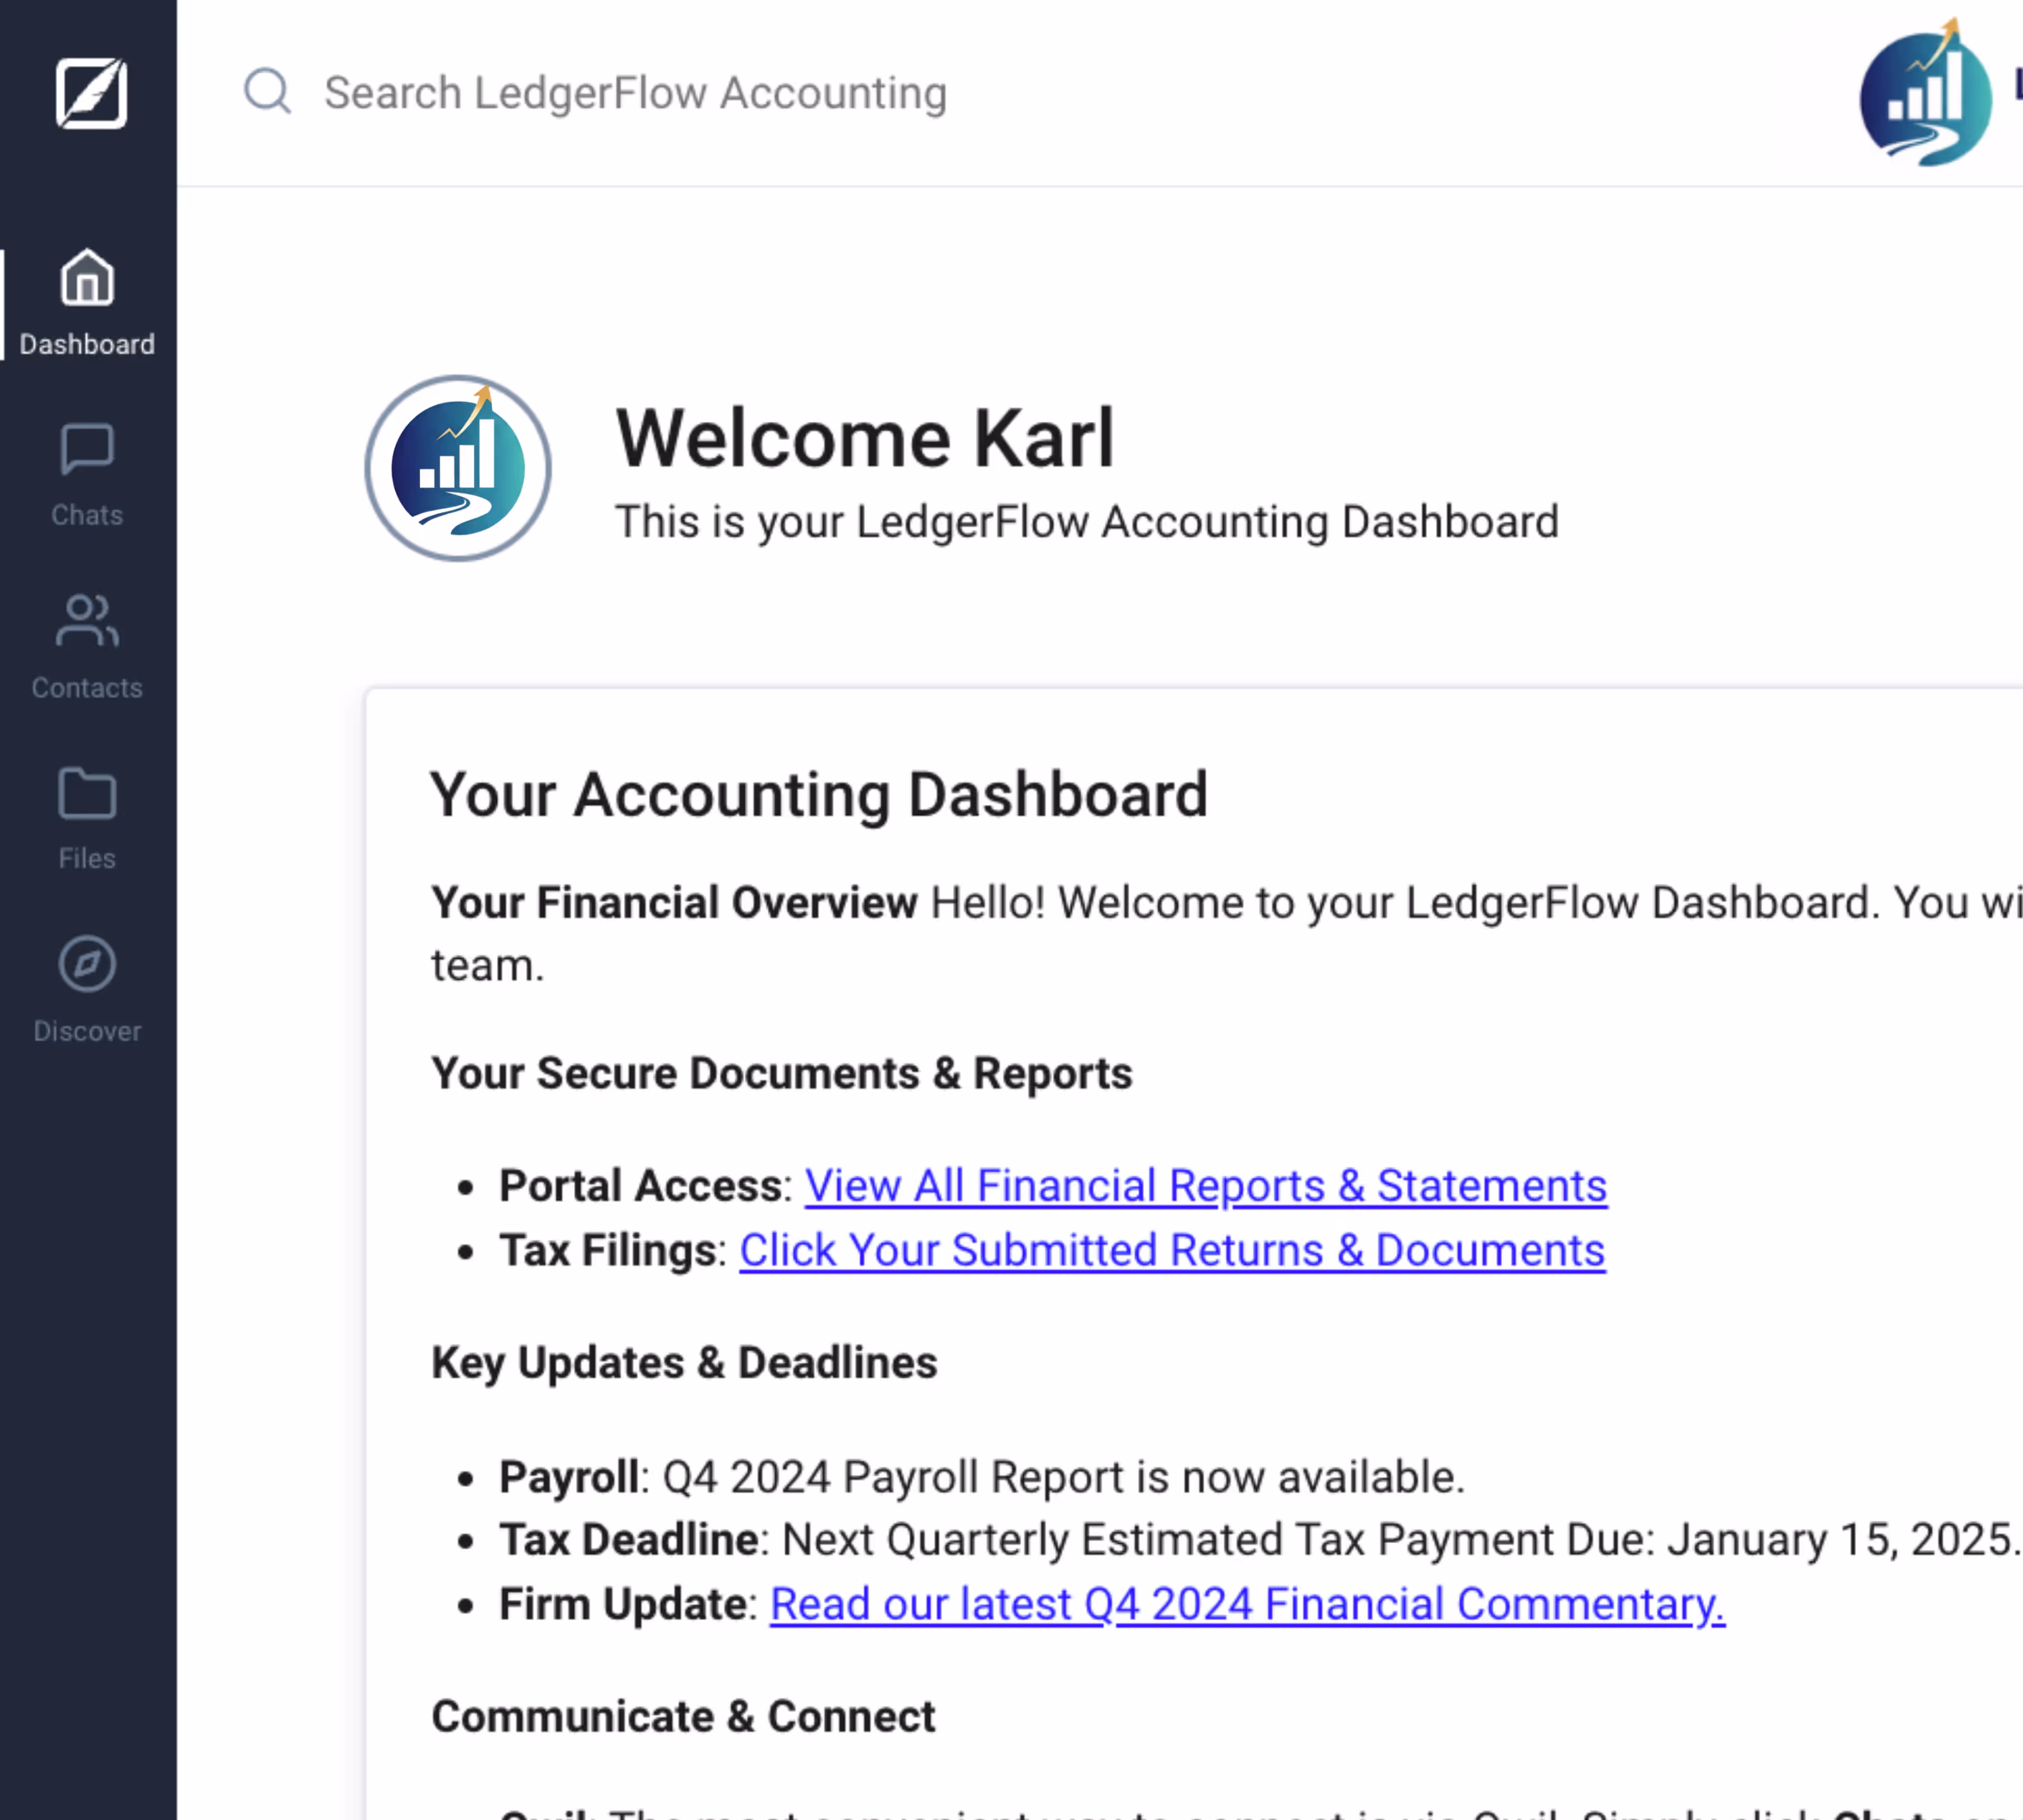Focus the Search LedgerFlow Accounting field
The image size is (2023, 1820).
[635, 93]
